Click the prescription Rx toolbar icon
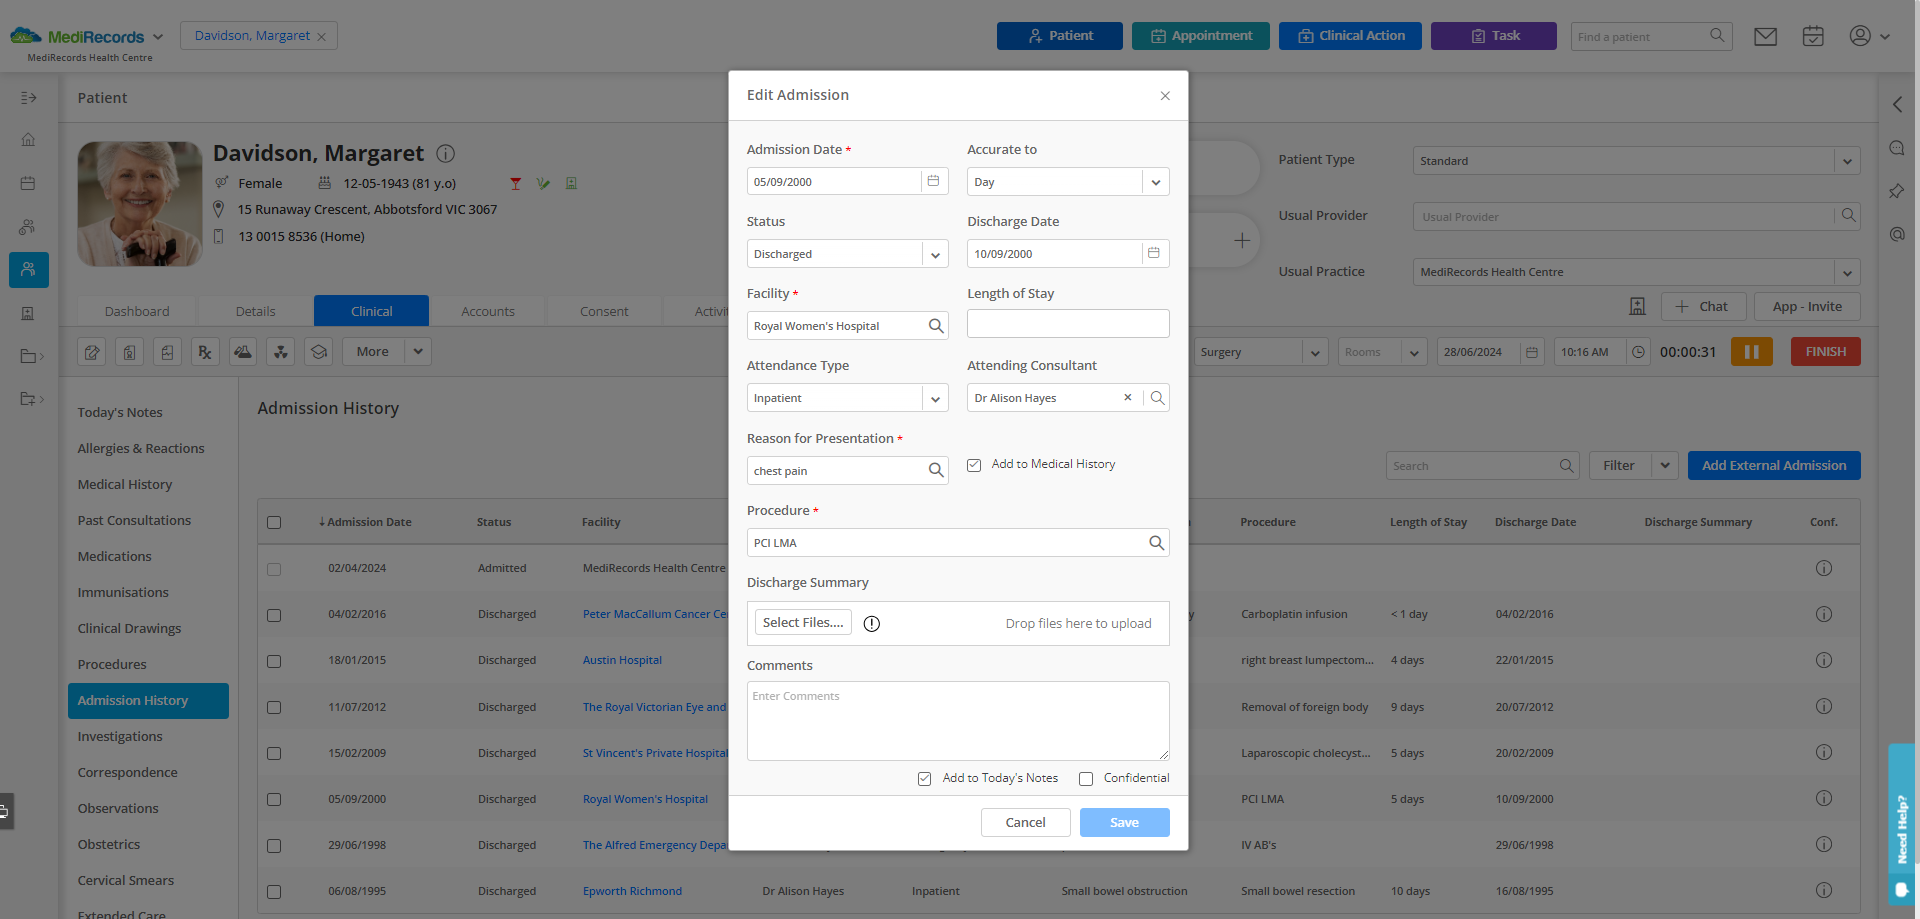 (205, 352)
